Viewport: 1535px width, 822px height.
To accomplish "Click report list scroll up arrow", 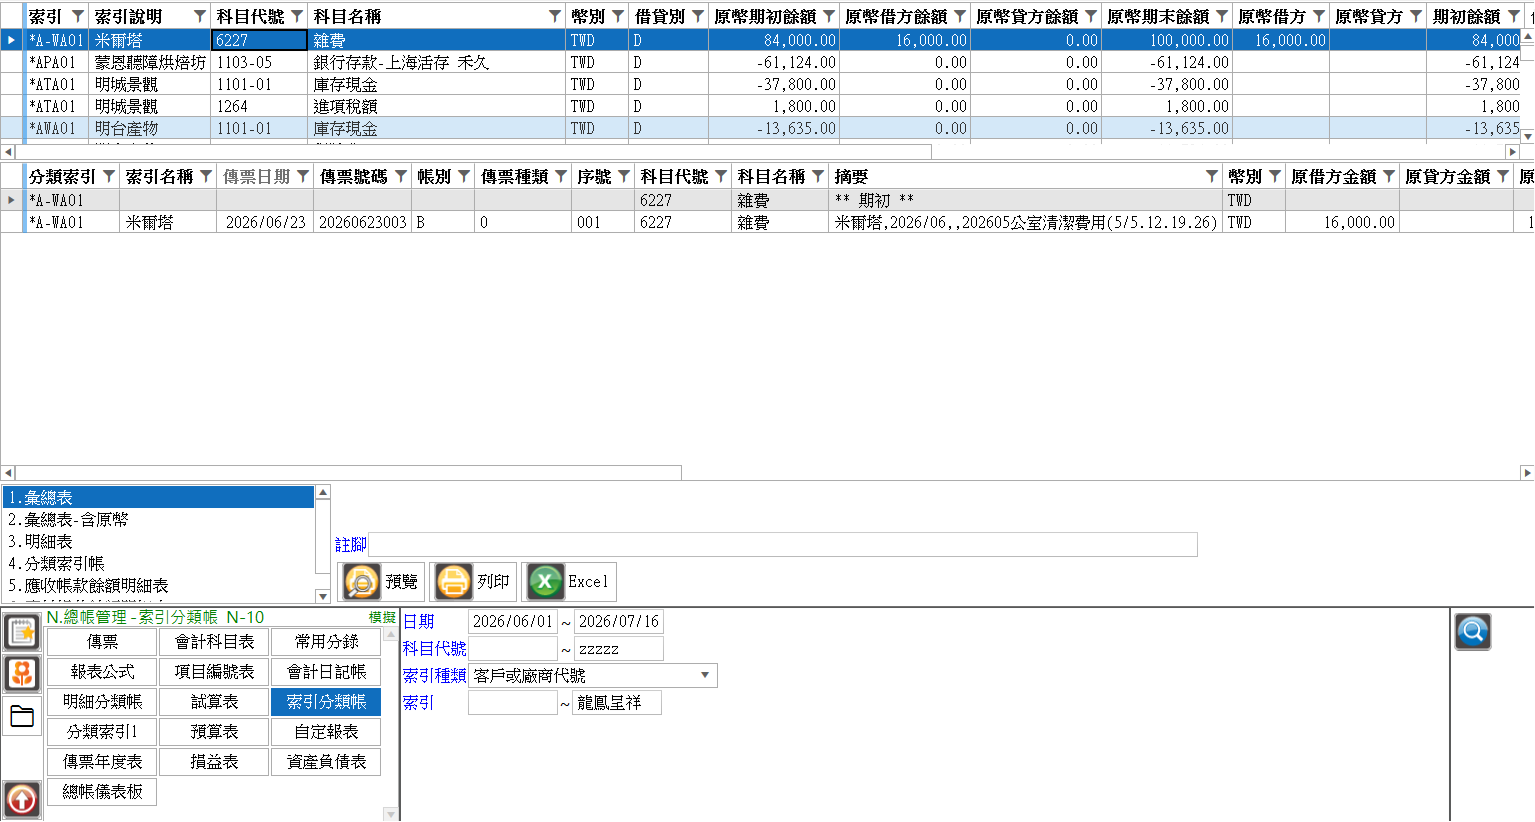I will pyautogui.click(x=322, y=493).
